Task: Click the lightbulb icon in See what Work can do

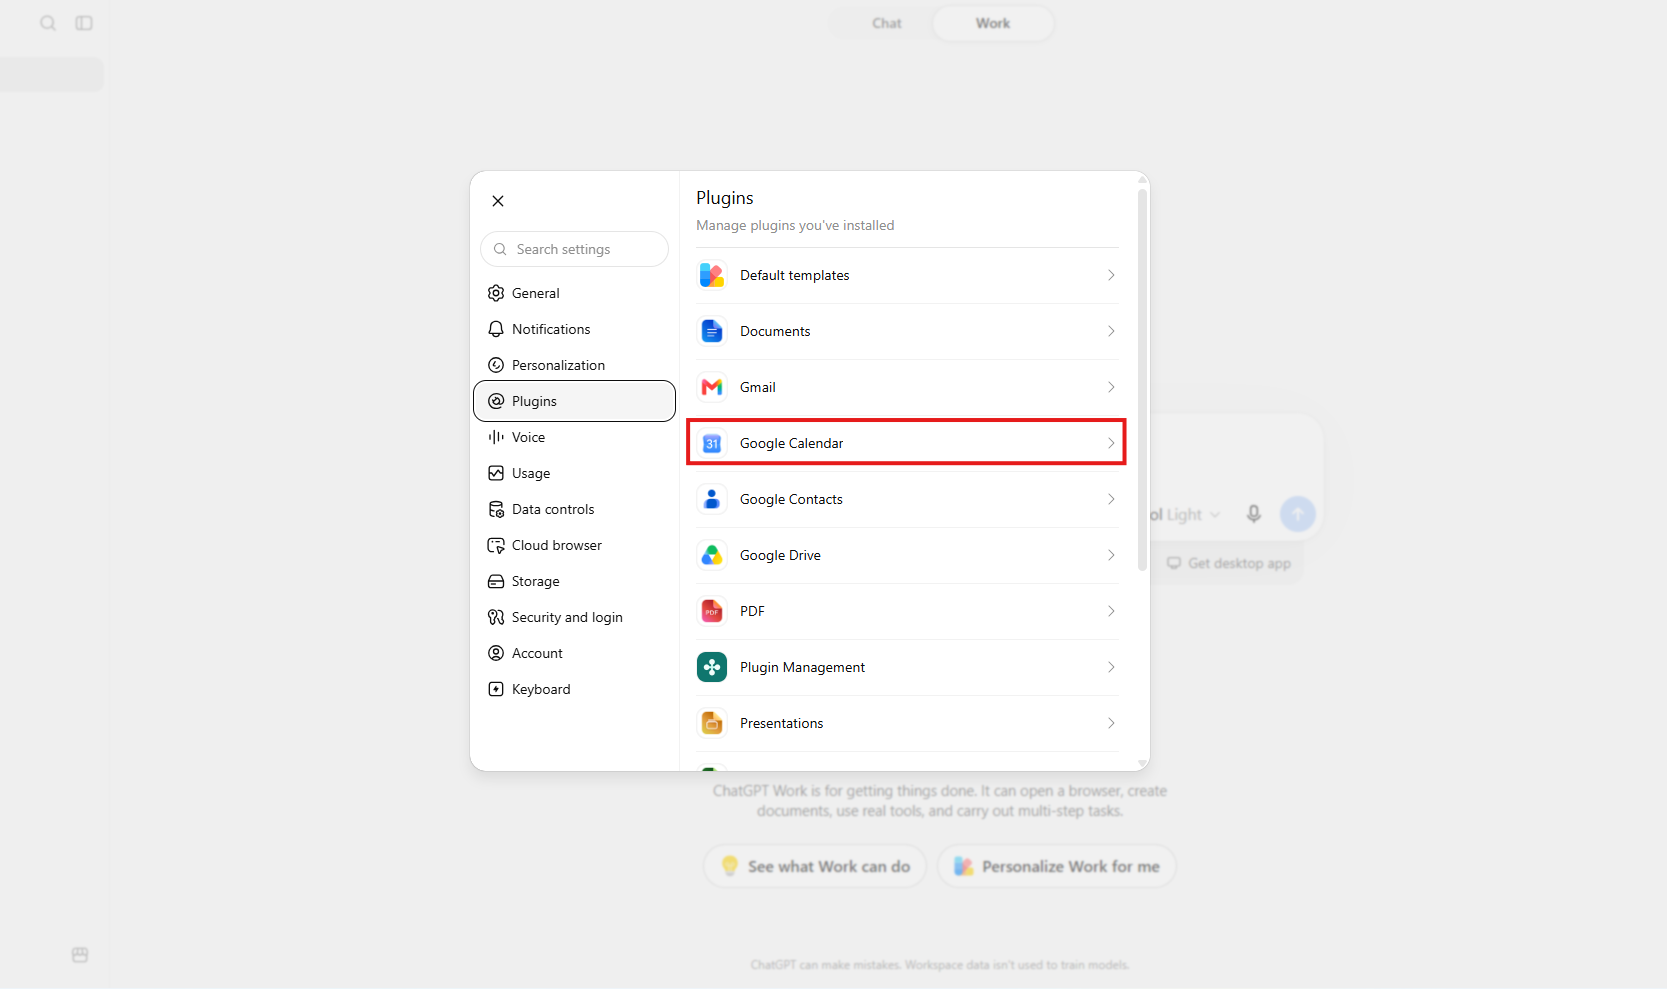Action: (730, 866)
